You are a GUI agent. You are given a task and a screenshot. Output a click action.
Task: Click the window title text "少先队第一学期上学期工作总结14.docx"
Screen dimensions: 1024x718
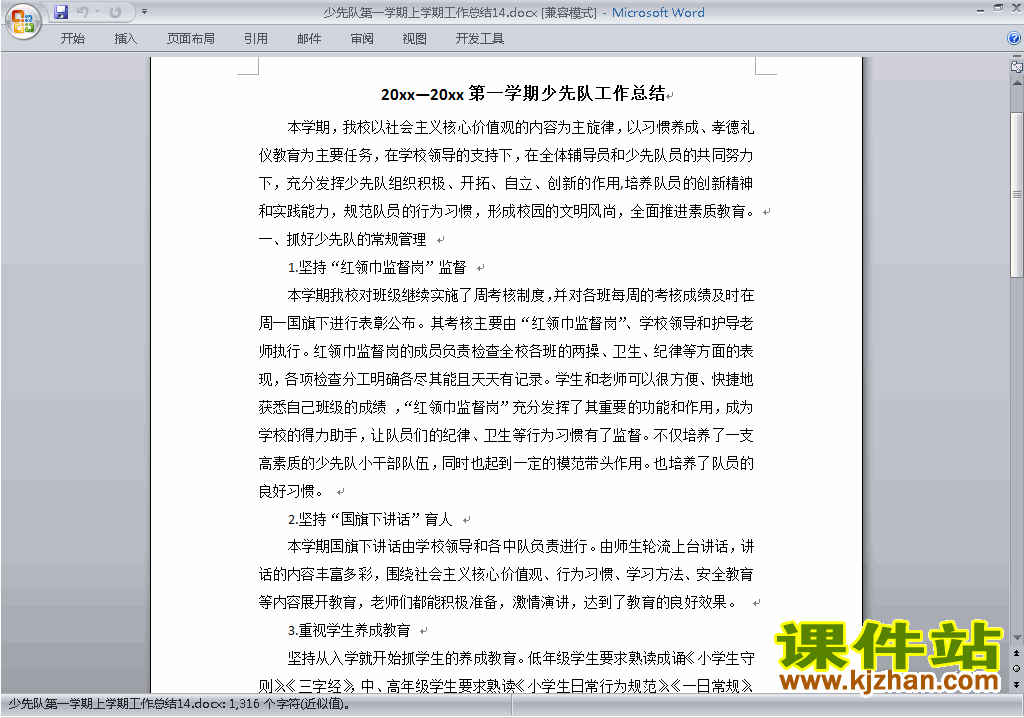pyautogui.click(x=430, y=12)
